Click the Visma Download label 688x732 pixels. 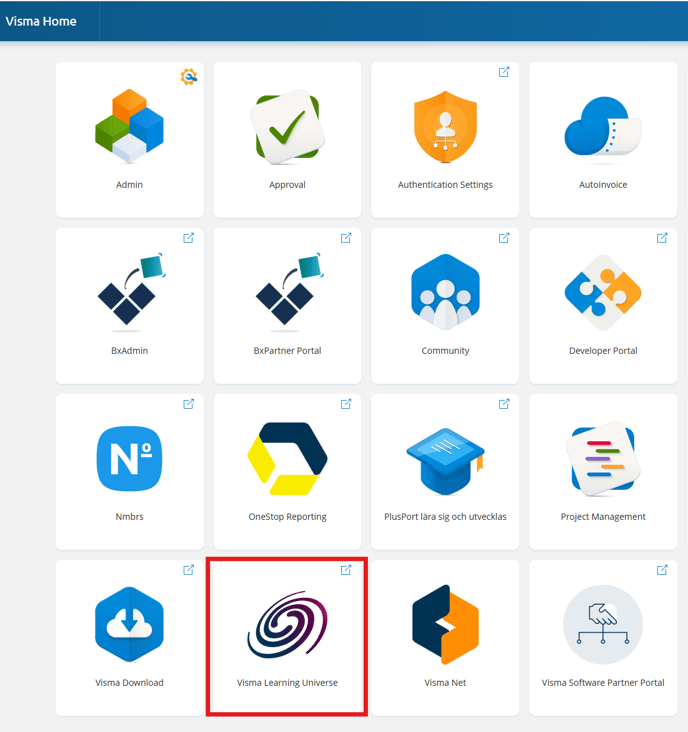pos(129,683)
